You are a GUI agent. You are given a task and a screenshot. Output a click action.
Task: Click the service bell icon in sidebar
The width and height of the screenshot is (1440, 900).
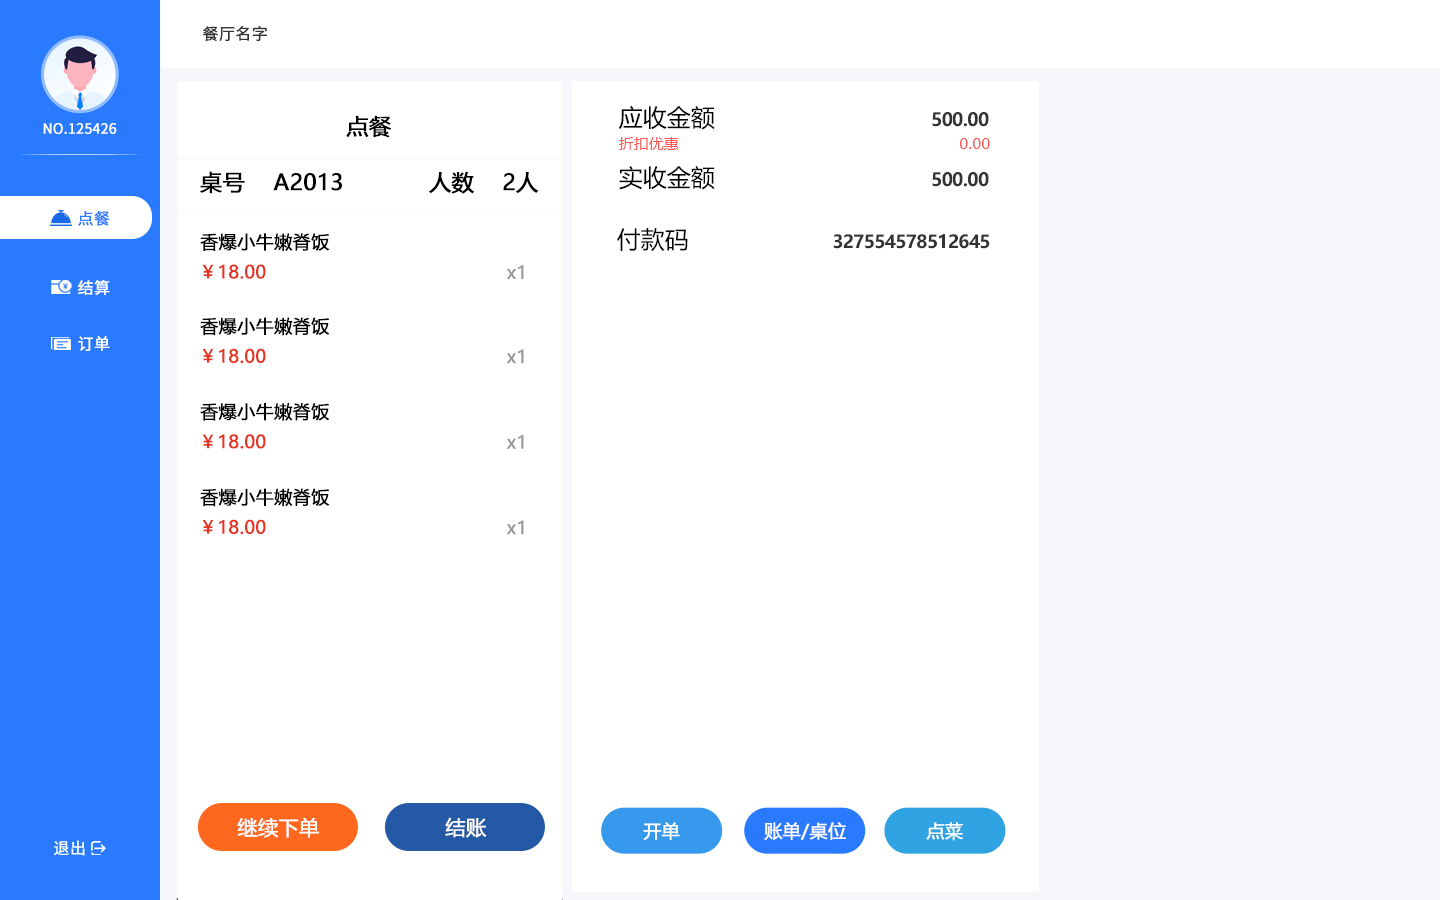[61, 218]
